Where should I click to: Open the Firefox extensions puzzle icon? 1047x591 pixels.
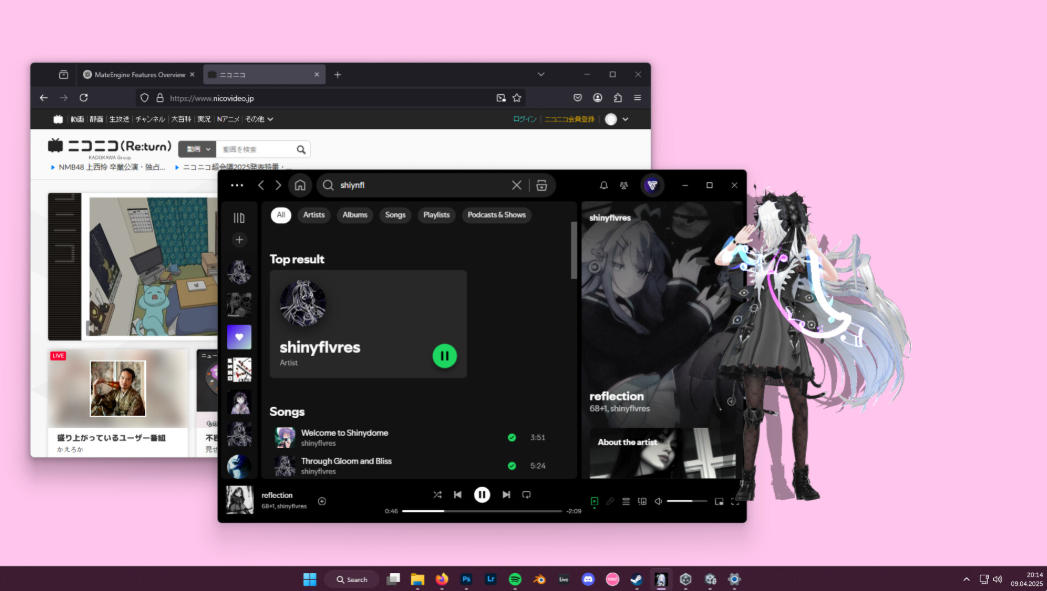[x=618, y=97]
